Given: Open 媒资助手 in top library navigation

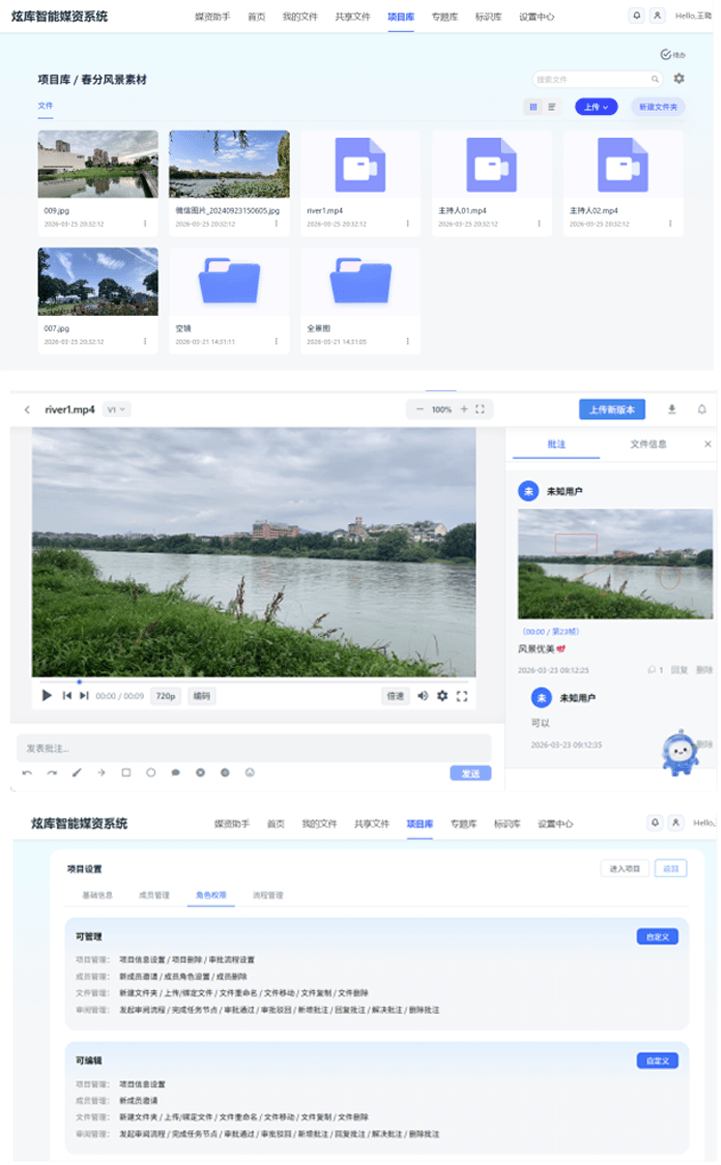Looking at the screenshot, I should pyautogui.click(x=213, y=16).
